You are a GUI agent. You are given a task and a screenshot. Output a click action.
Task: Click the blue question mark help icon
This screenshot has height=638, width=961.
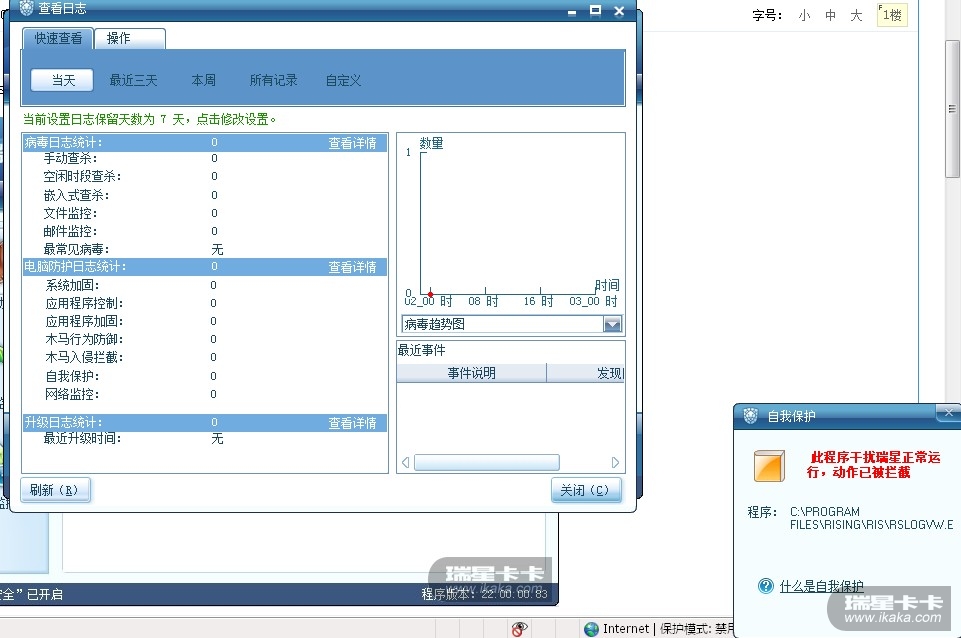(x=765, y=586)
